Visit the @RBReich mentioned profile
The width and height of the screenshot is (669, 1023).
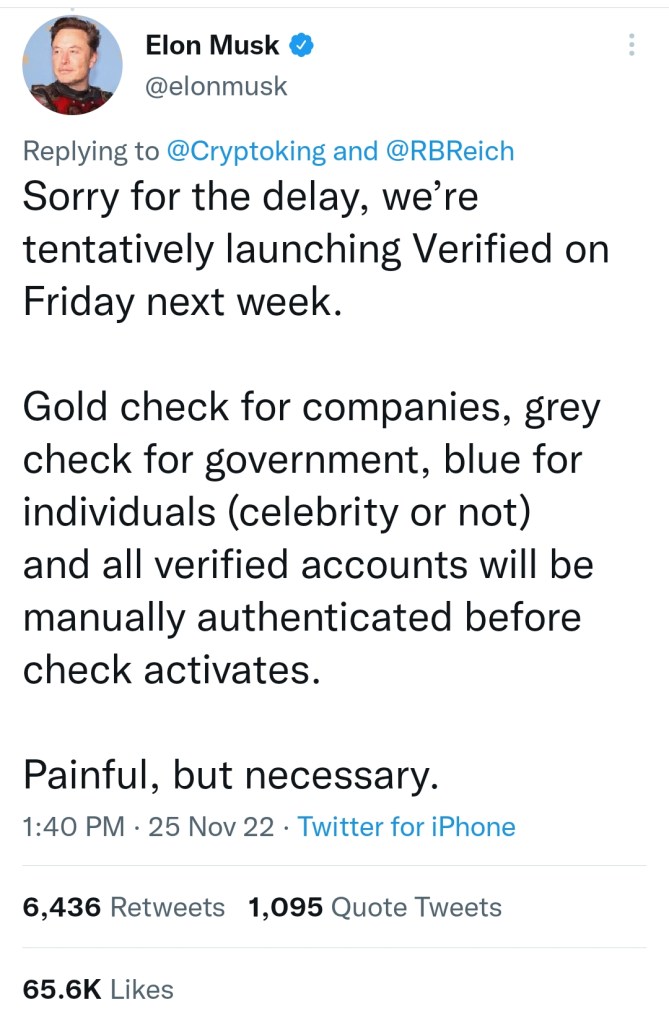click(449, 151)
